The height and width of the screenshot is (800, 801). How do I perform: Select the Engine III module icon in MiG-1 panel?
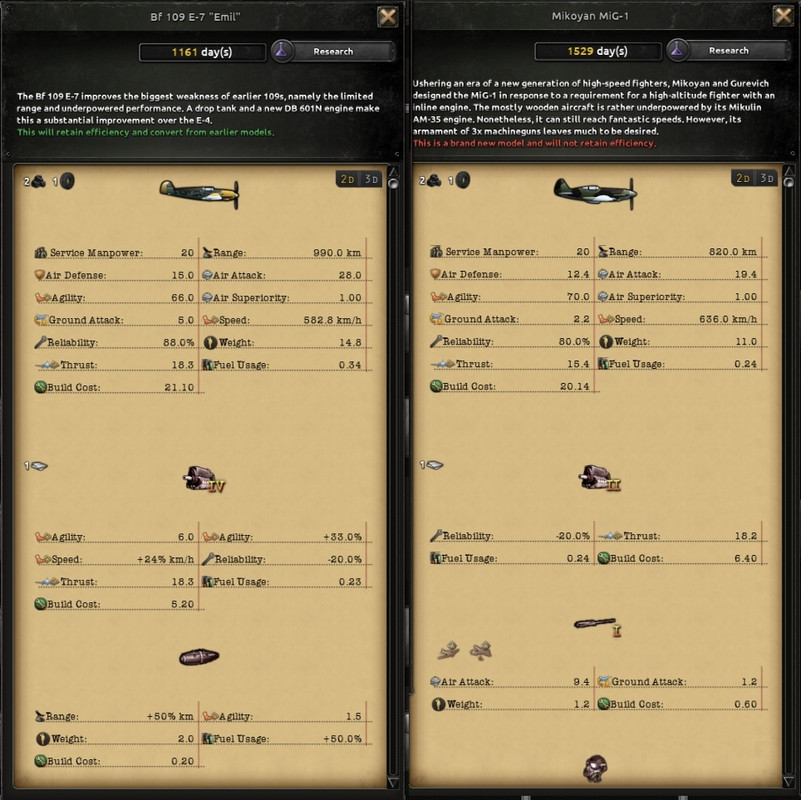(599, 478)
